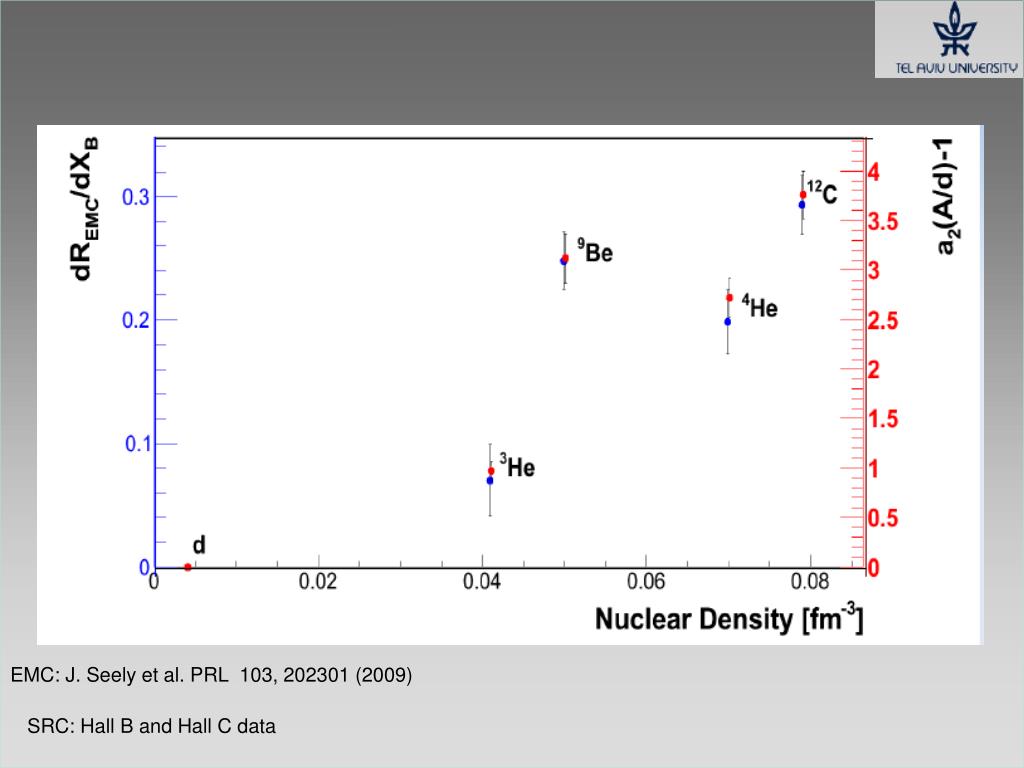Viewport: 1024px width, 768px height.
Task: Click the 9Be label text
Action: (595, 251)
